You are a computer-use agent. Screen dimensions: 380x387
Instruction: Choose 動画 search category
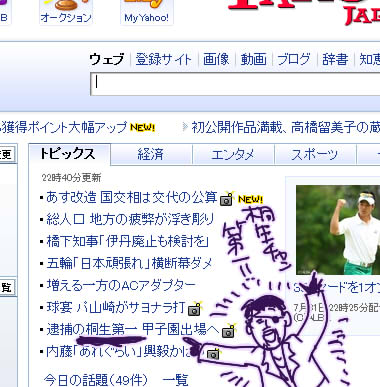[x=254, y=59]
